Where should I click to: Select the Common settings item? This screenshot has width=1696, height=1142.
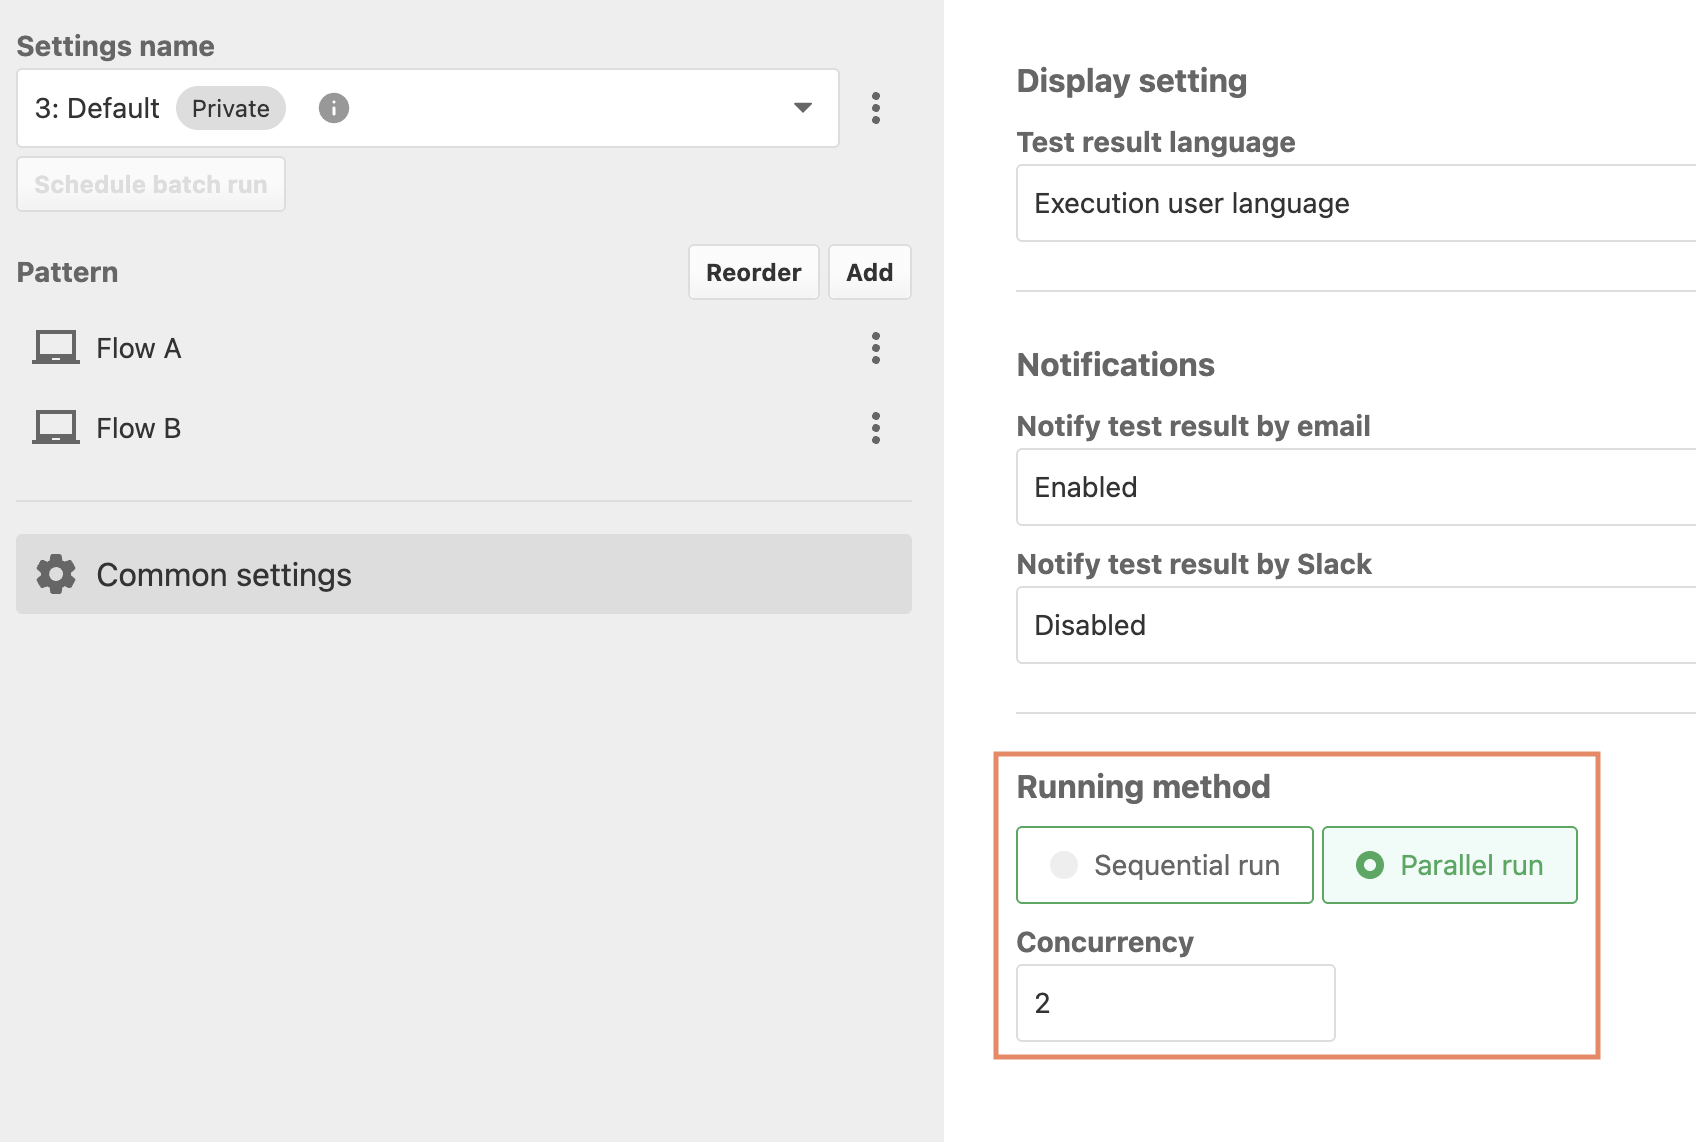pyautogui.click(x=464, y=574)
